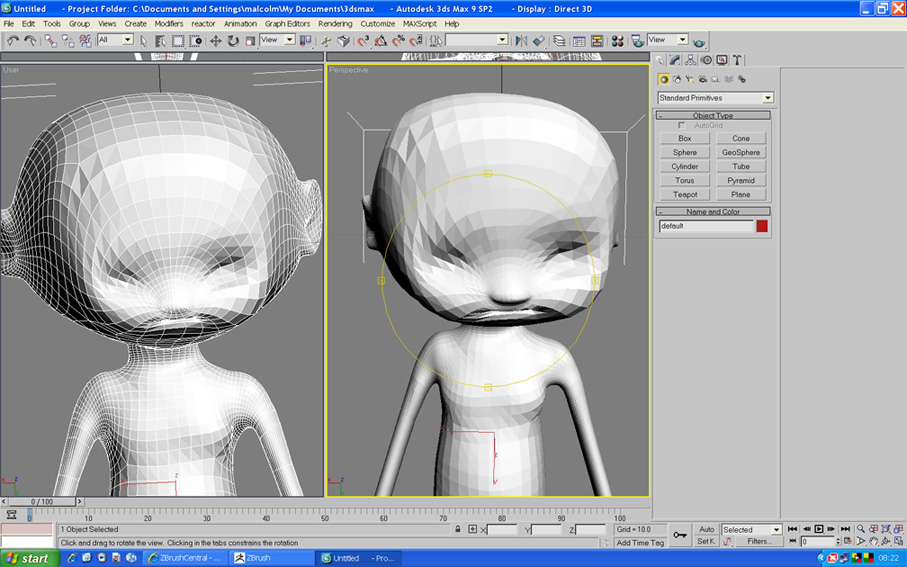907x567 pixels.
Task: Open the Standard Primitives dropdown
Action: tap(767, 98)
